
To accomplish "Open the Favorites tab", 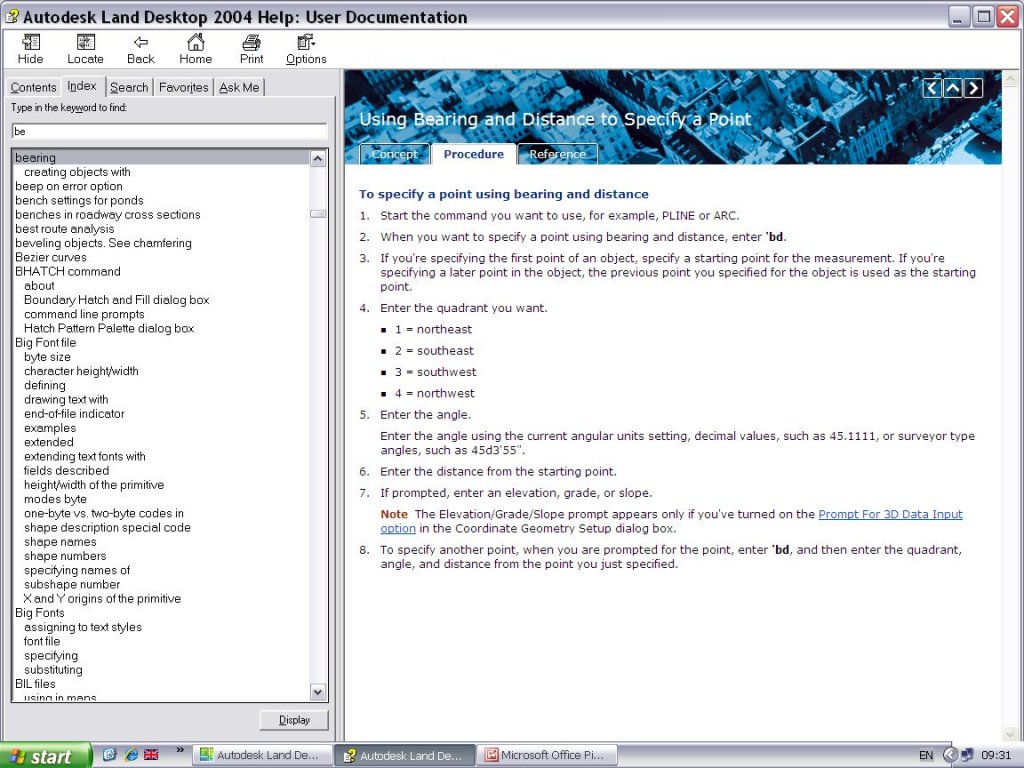I will [184, 88].
